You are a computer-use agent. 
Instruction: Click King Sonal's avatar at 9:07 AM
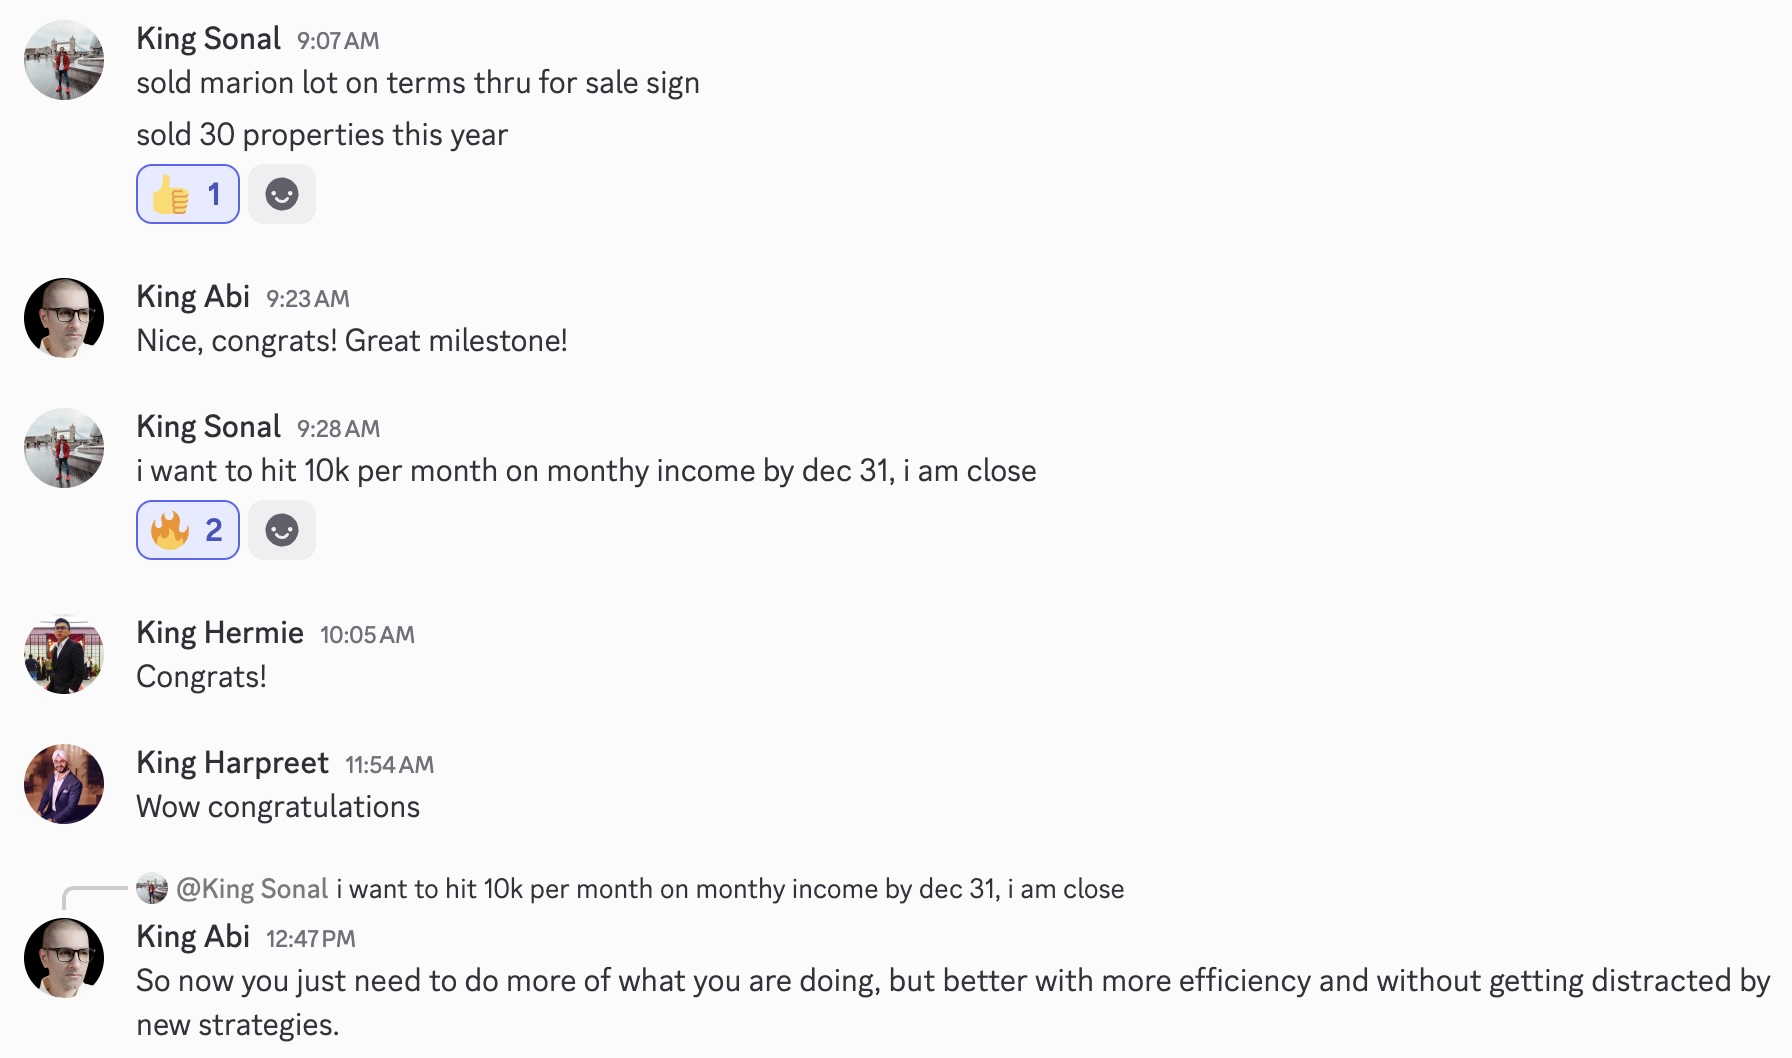(x=64, y=60)
